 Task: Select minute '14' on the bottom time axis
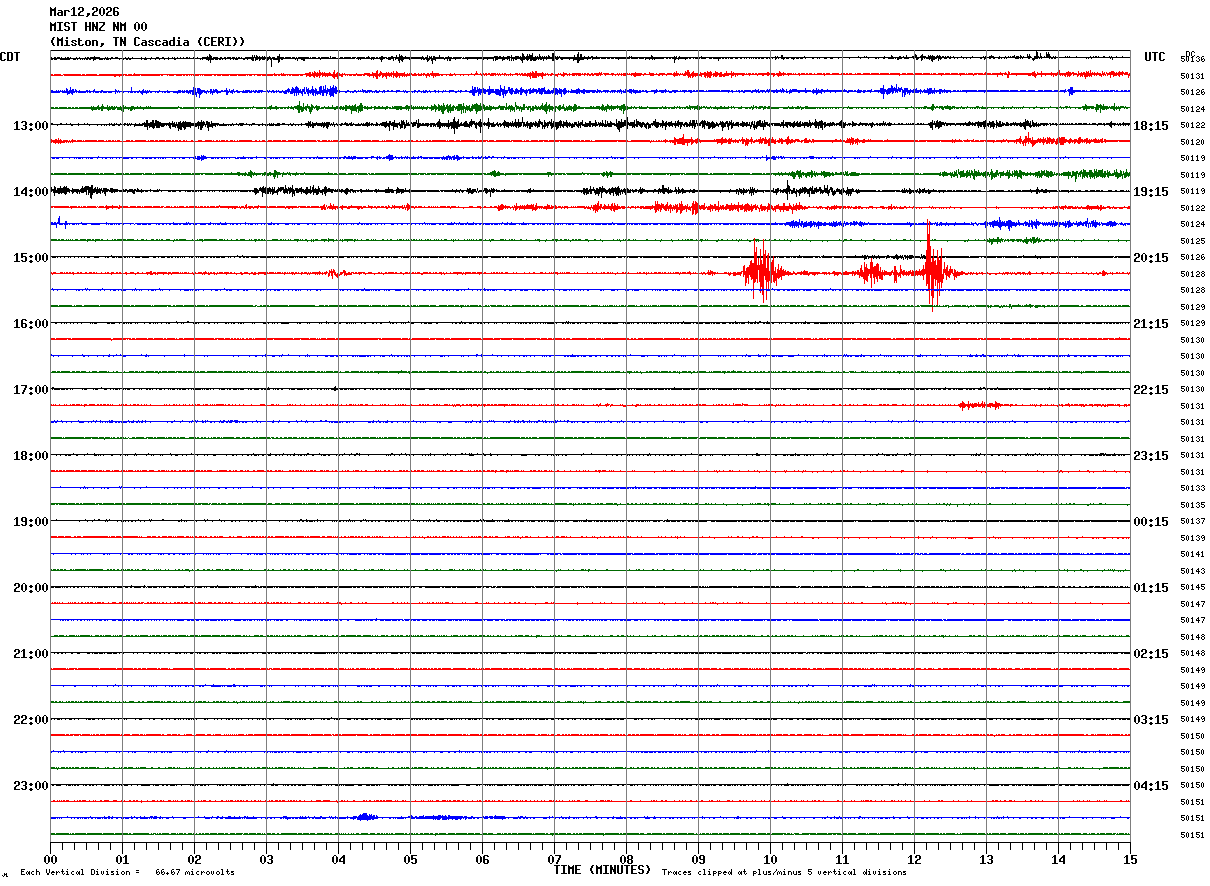point(1058,859)
